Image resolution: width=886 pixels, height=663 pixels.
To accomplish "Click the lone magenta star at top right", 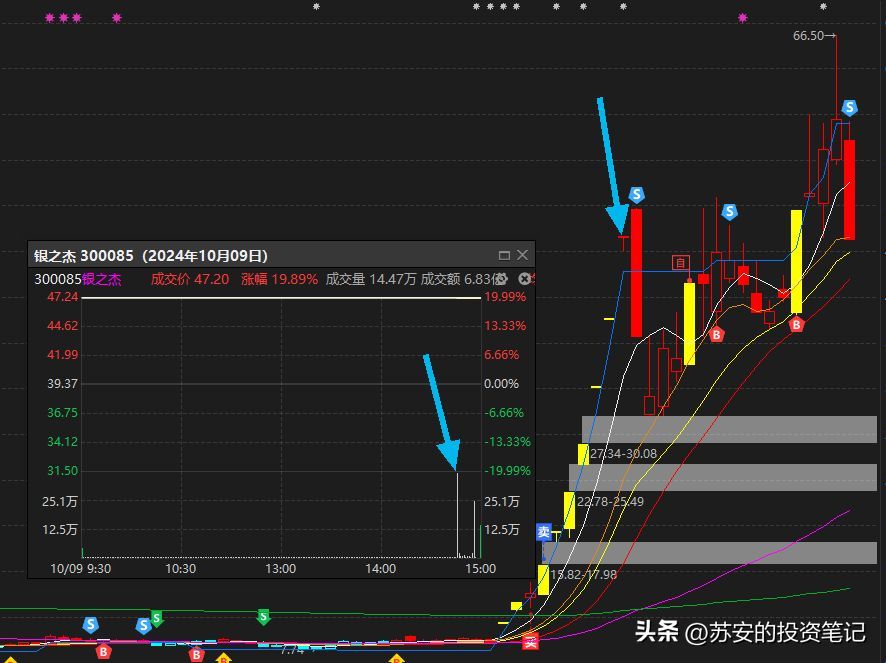I will tap(742, 18).
